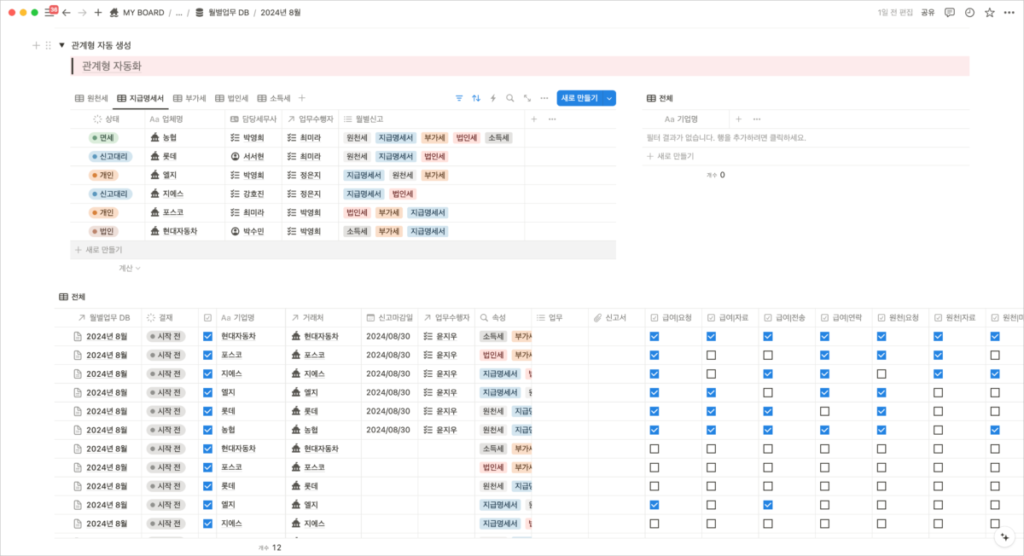Screen dimensions: 1024x556
Task: Open the sidebar hamburger menu
Action: (49, 12)
